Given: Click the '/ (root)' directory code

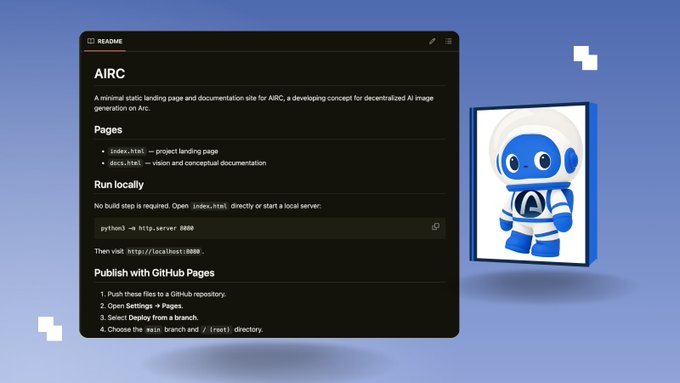Looking at the screenshot, I should tap(216, 330).
